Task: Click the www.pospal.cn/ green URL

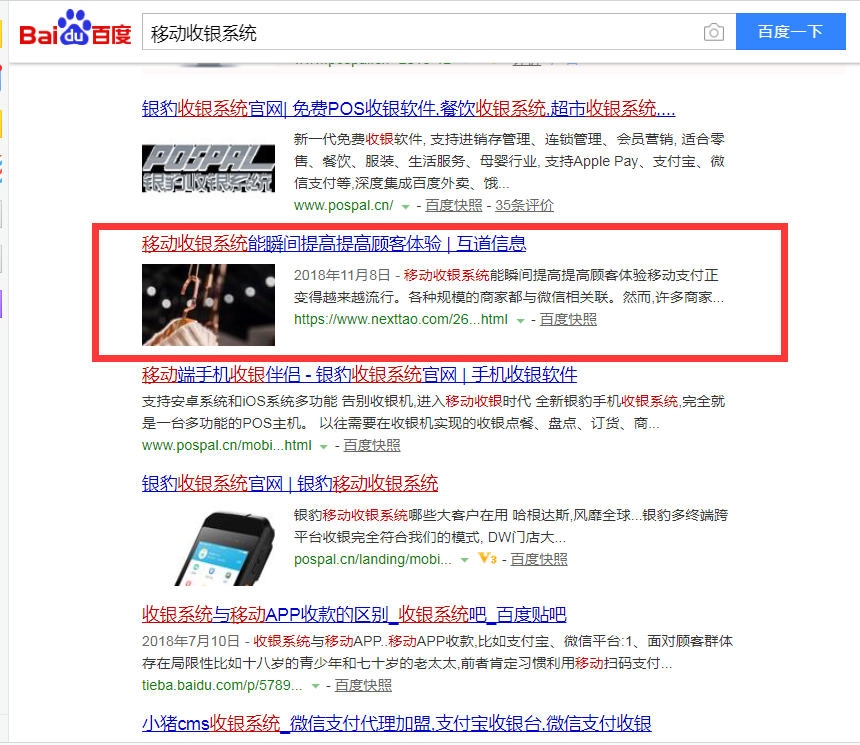Action: [x=343, y=206]
